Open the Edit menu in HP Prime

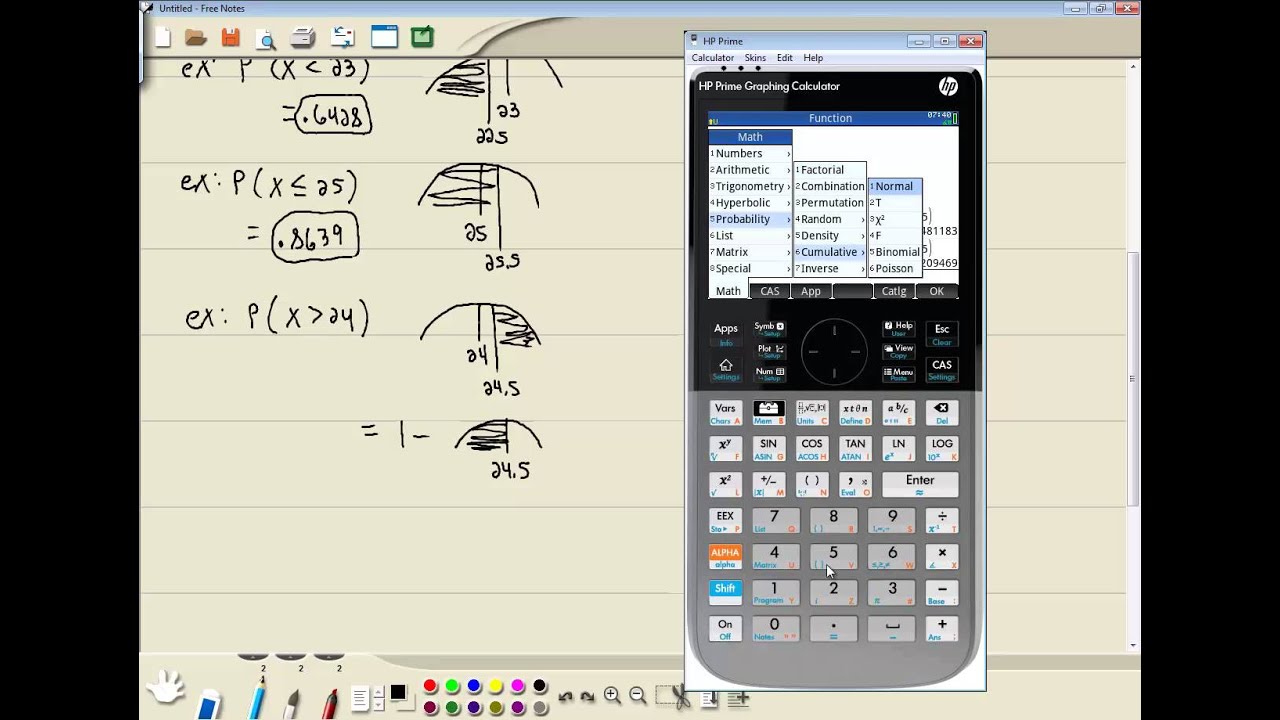785,58
